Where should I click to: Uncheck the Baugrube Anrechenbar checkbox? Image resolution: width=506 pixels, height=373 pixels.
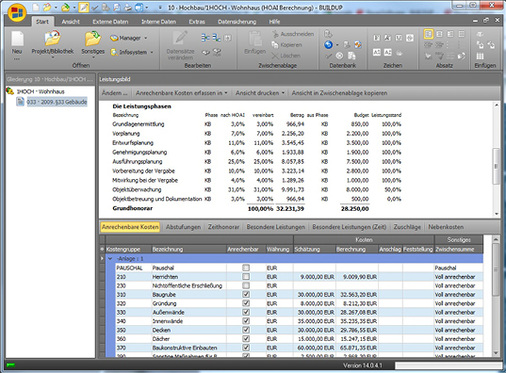pyautogui.click(x=246, y=294)
